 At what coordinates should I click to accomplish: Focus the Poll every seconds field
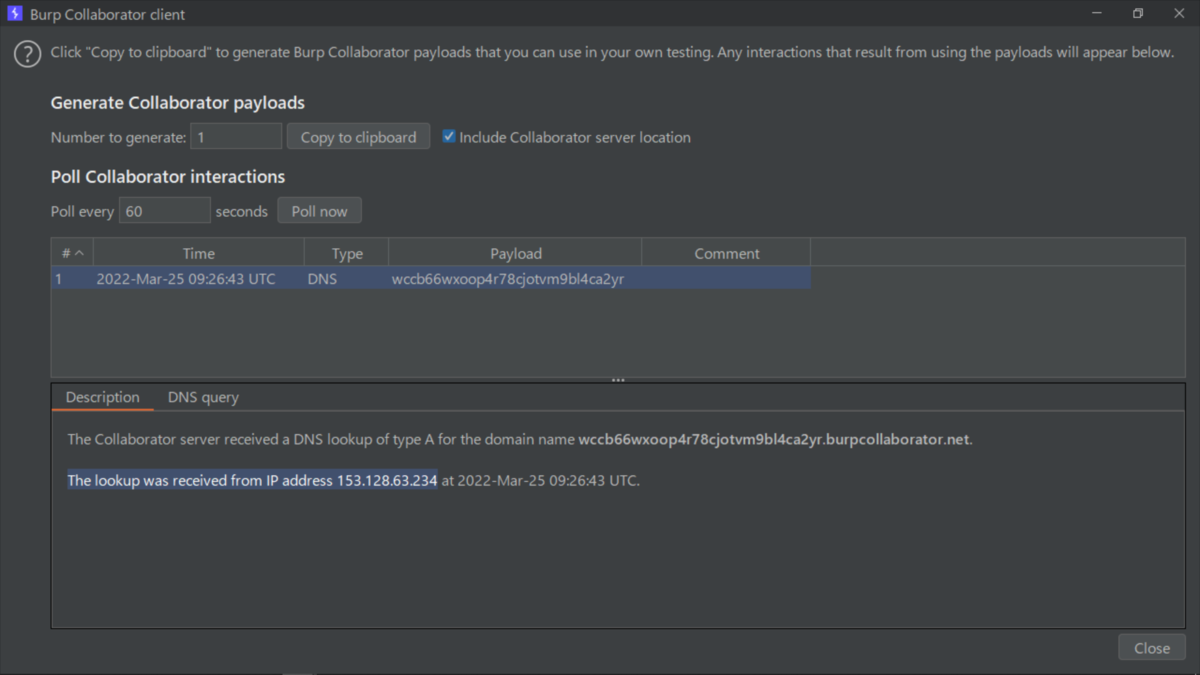point(164,211)
